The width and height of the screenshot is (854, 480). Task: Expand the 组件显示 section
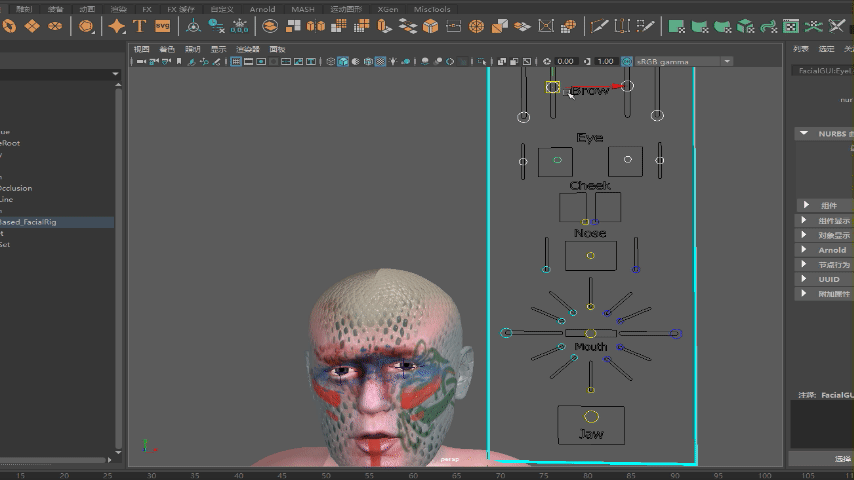[x=804, y=220]
